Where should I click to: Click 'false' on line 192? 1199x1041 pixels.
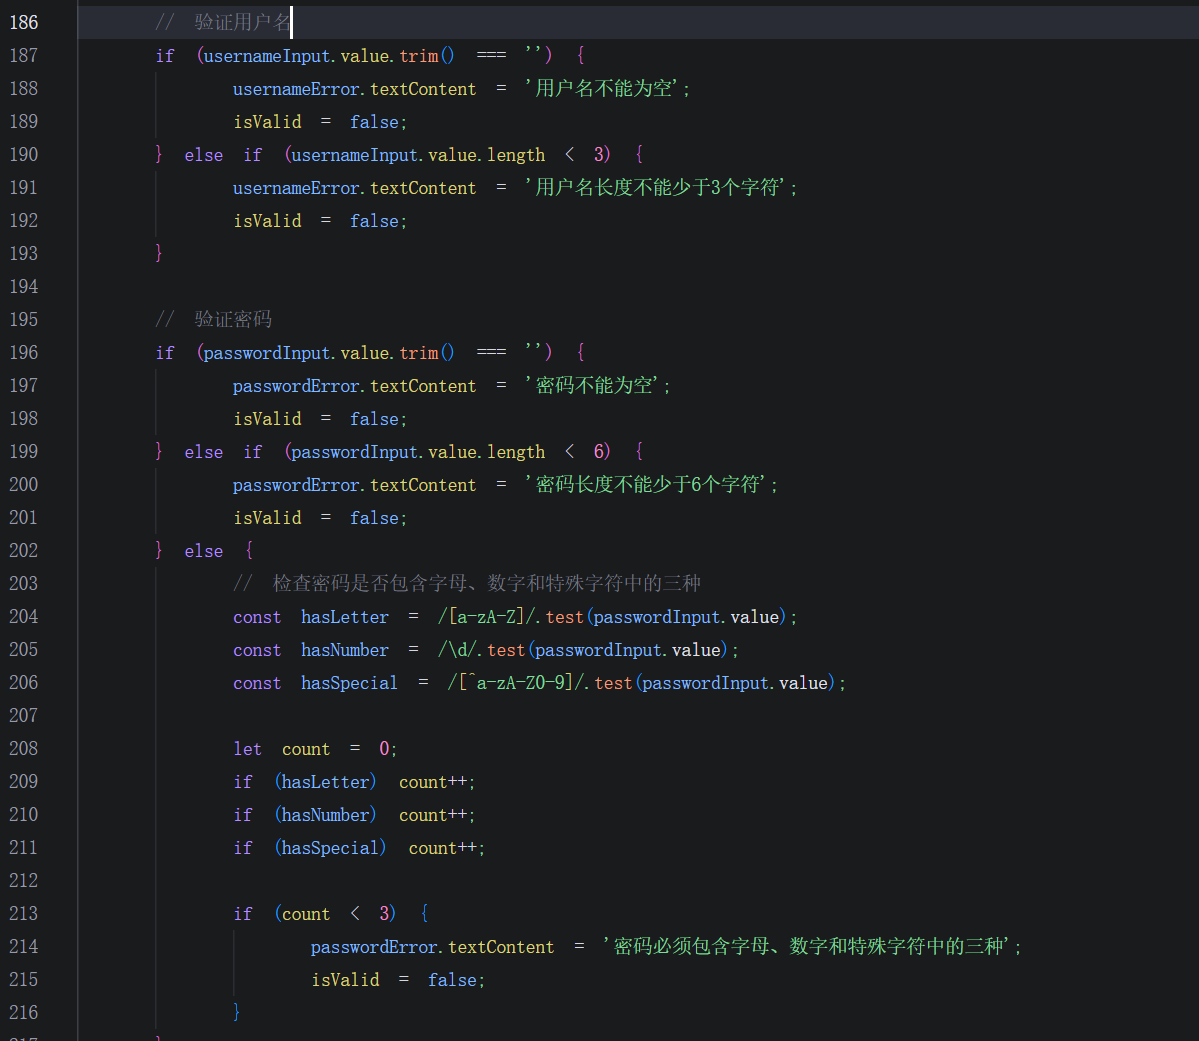374,221
